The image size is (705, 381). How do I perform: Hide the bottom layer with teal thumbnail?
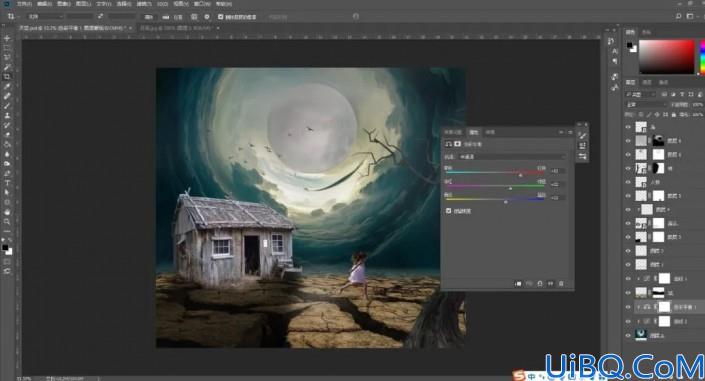click(628, 335)
